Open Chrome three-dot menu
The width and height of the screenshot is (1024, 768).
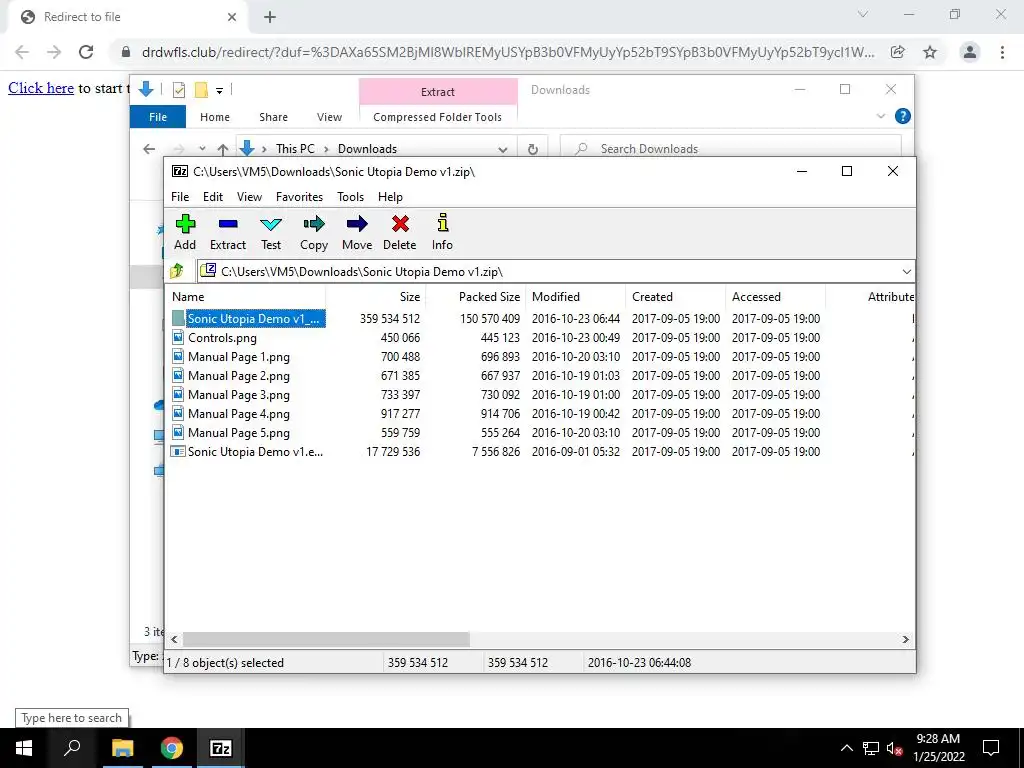click(1002, 52)
